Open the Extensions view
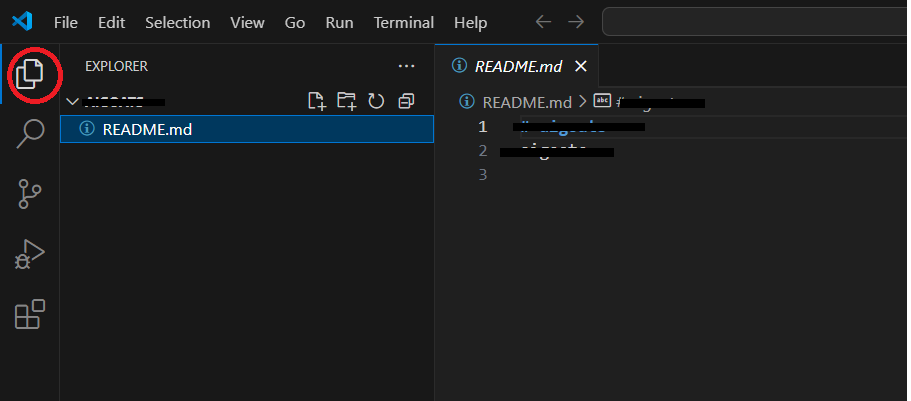The height and width of the screenshot is (401, 911). pos(30,314)
